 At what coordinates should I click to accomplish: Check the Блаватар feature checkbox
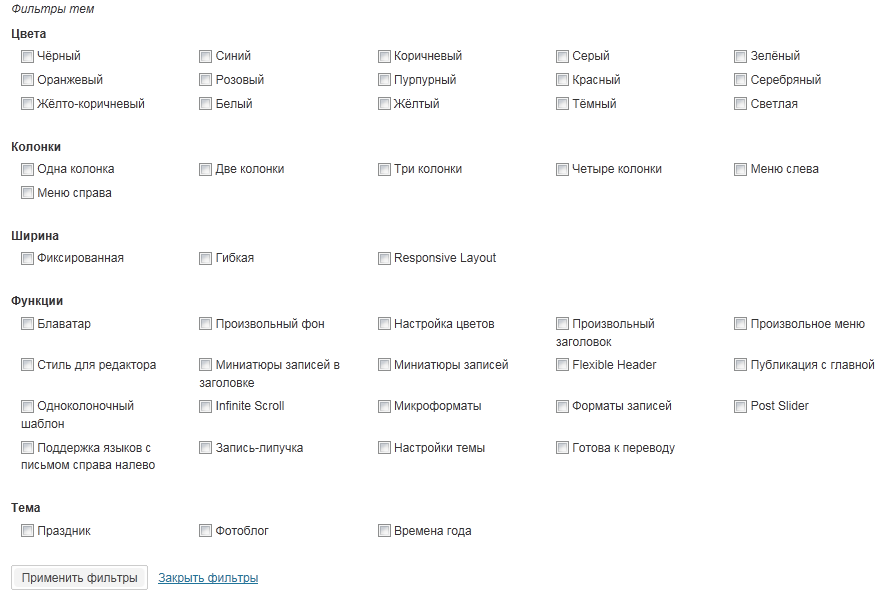point(28,324)
